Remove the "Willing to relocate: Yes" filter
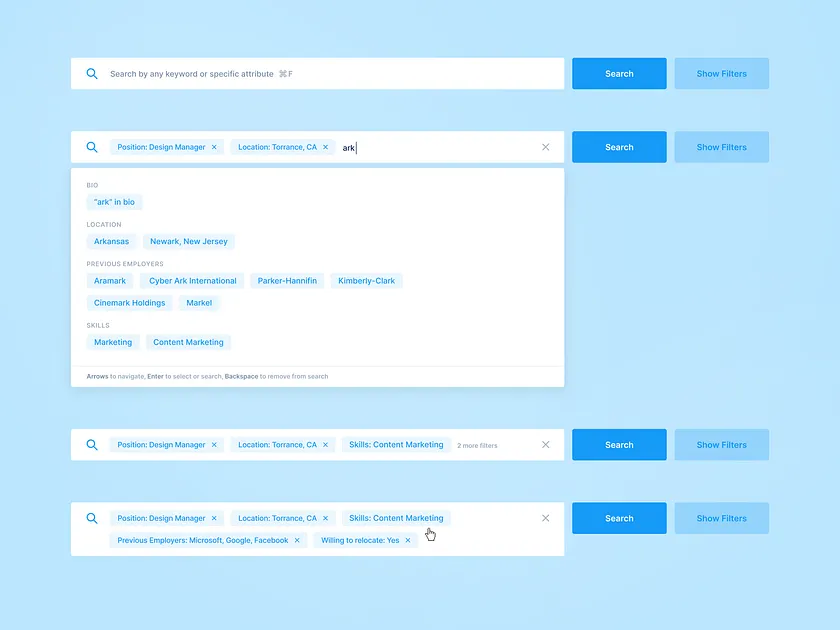Viewport: 840px width, 630px height. [x=407, y=539]
